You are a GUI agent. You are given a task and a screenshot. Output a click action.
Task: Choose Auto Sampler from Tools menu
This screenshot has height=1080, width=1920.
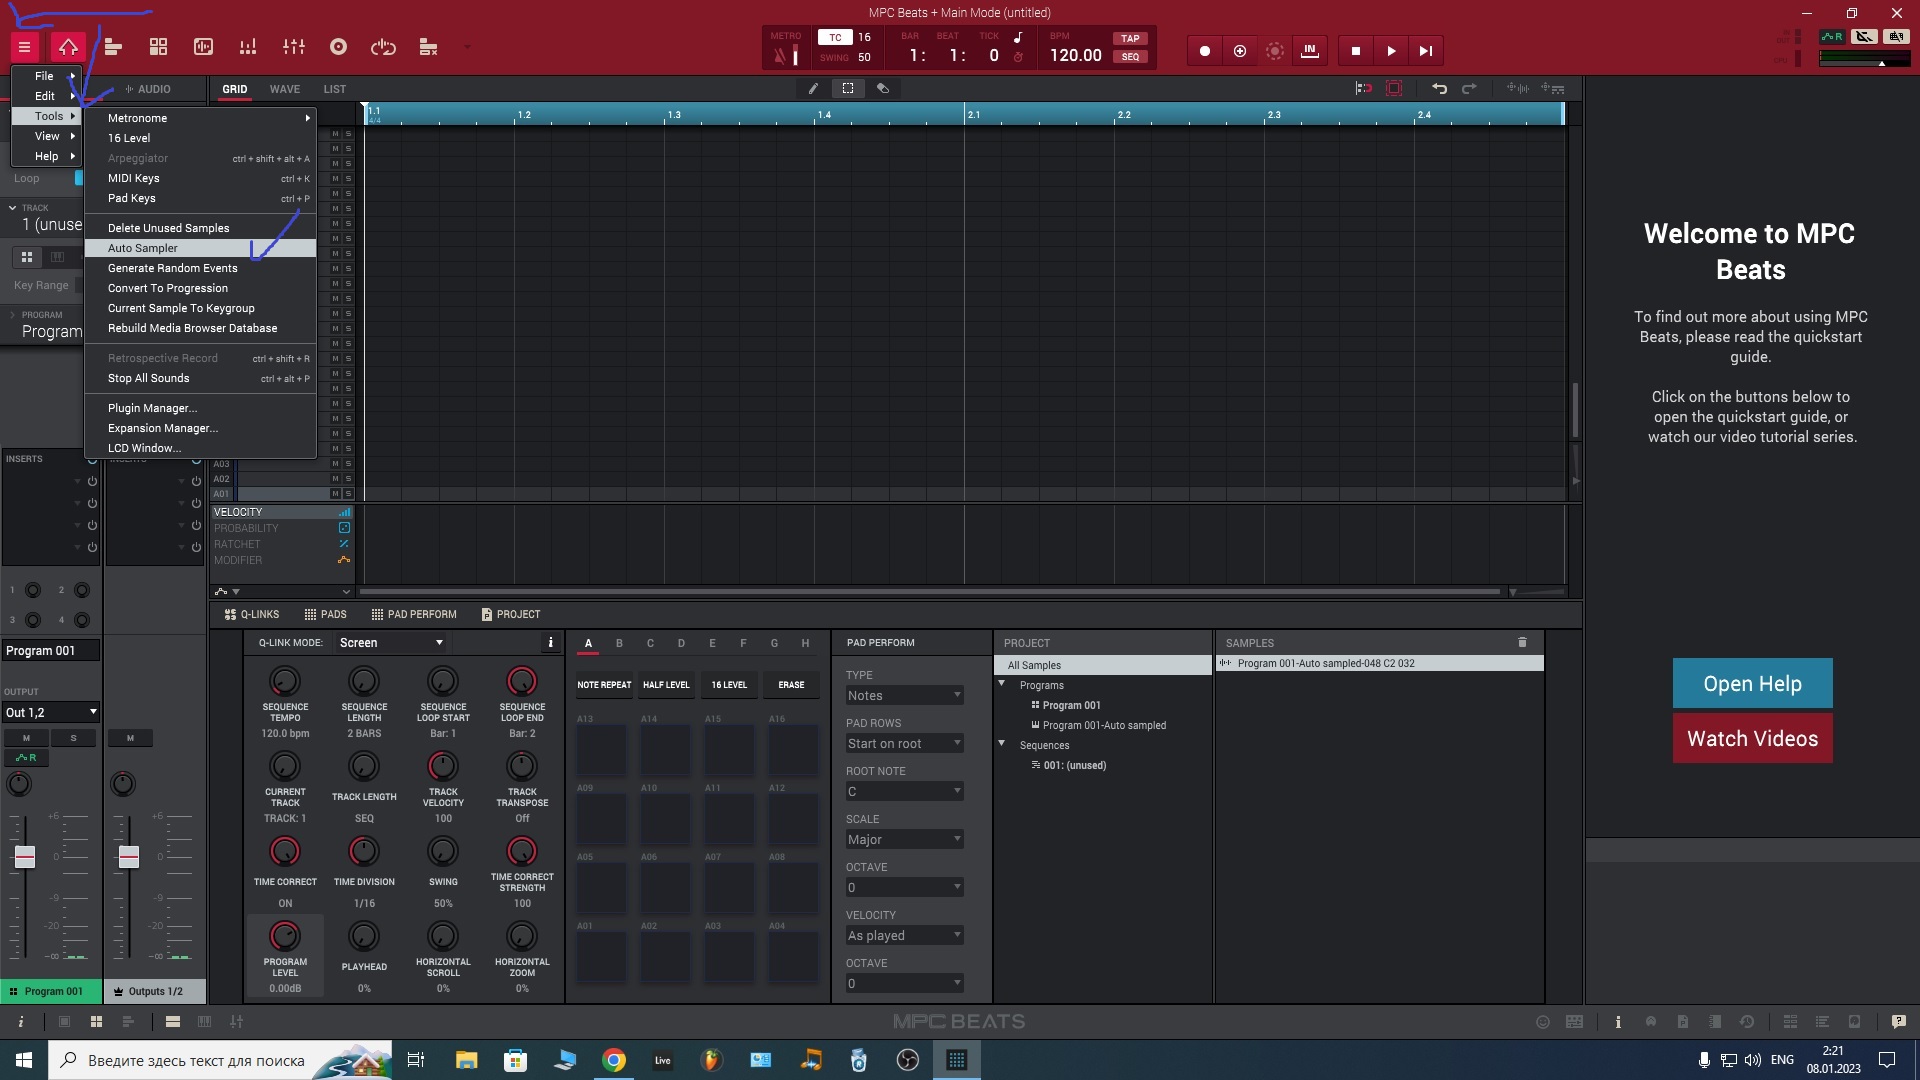pos(143,248)
